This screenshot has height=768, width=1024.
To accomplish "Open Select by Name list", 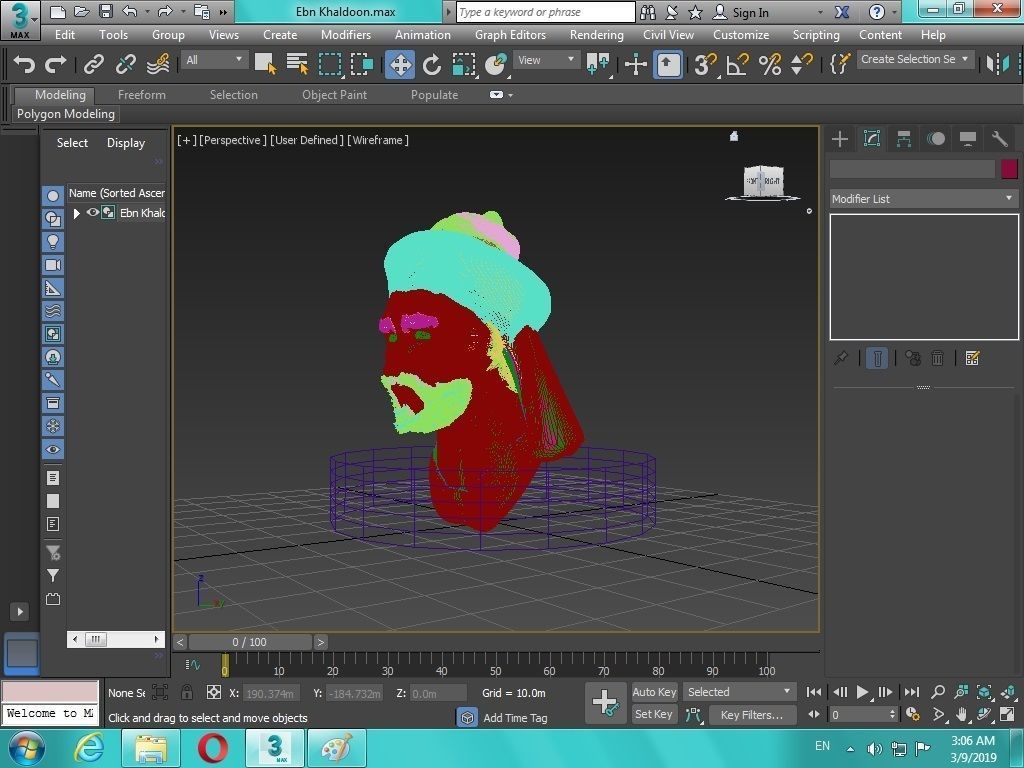I will (297, 64).
